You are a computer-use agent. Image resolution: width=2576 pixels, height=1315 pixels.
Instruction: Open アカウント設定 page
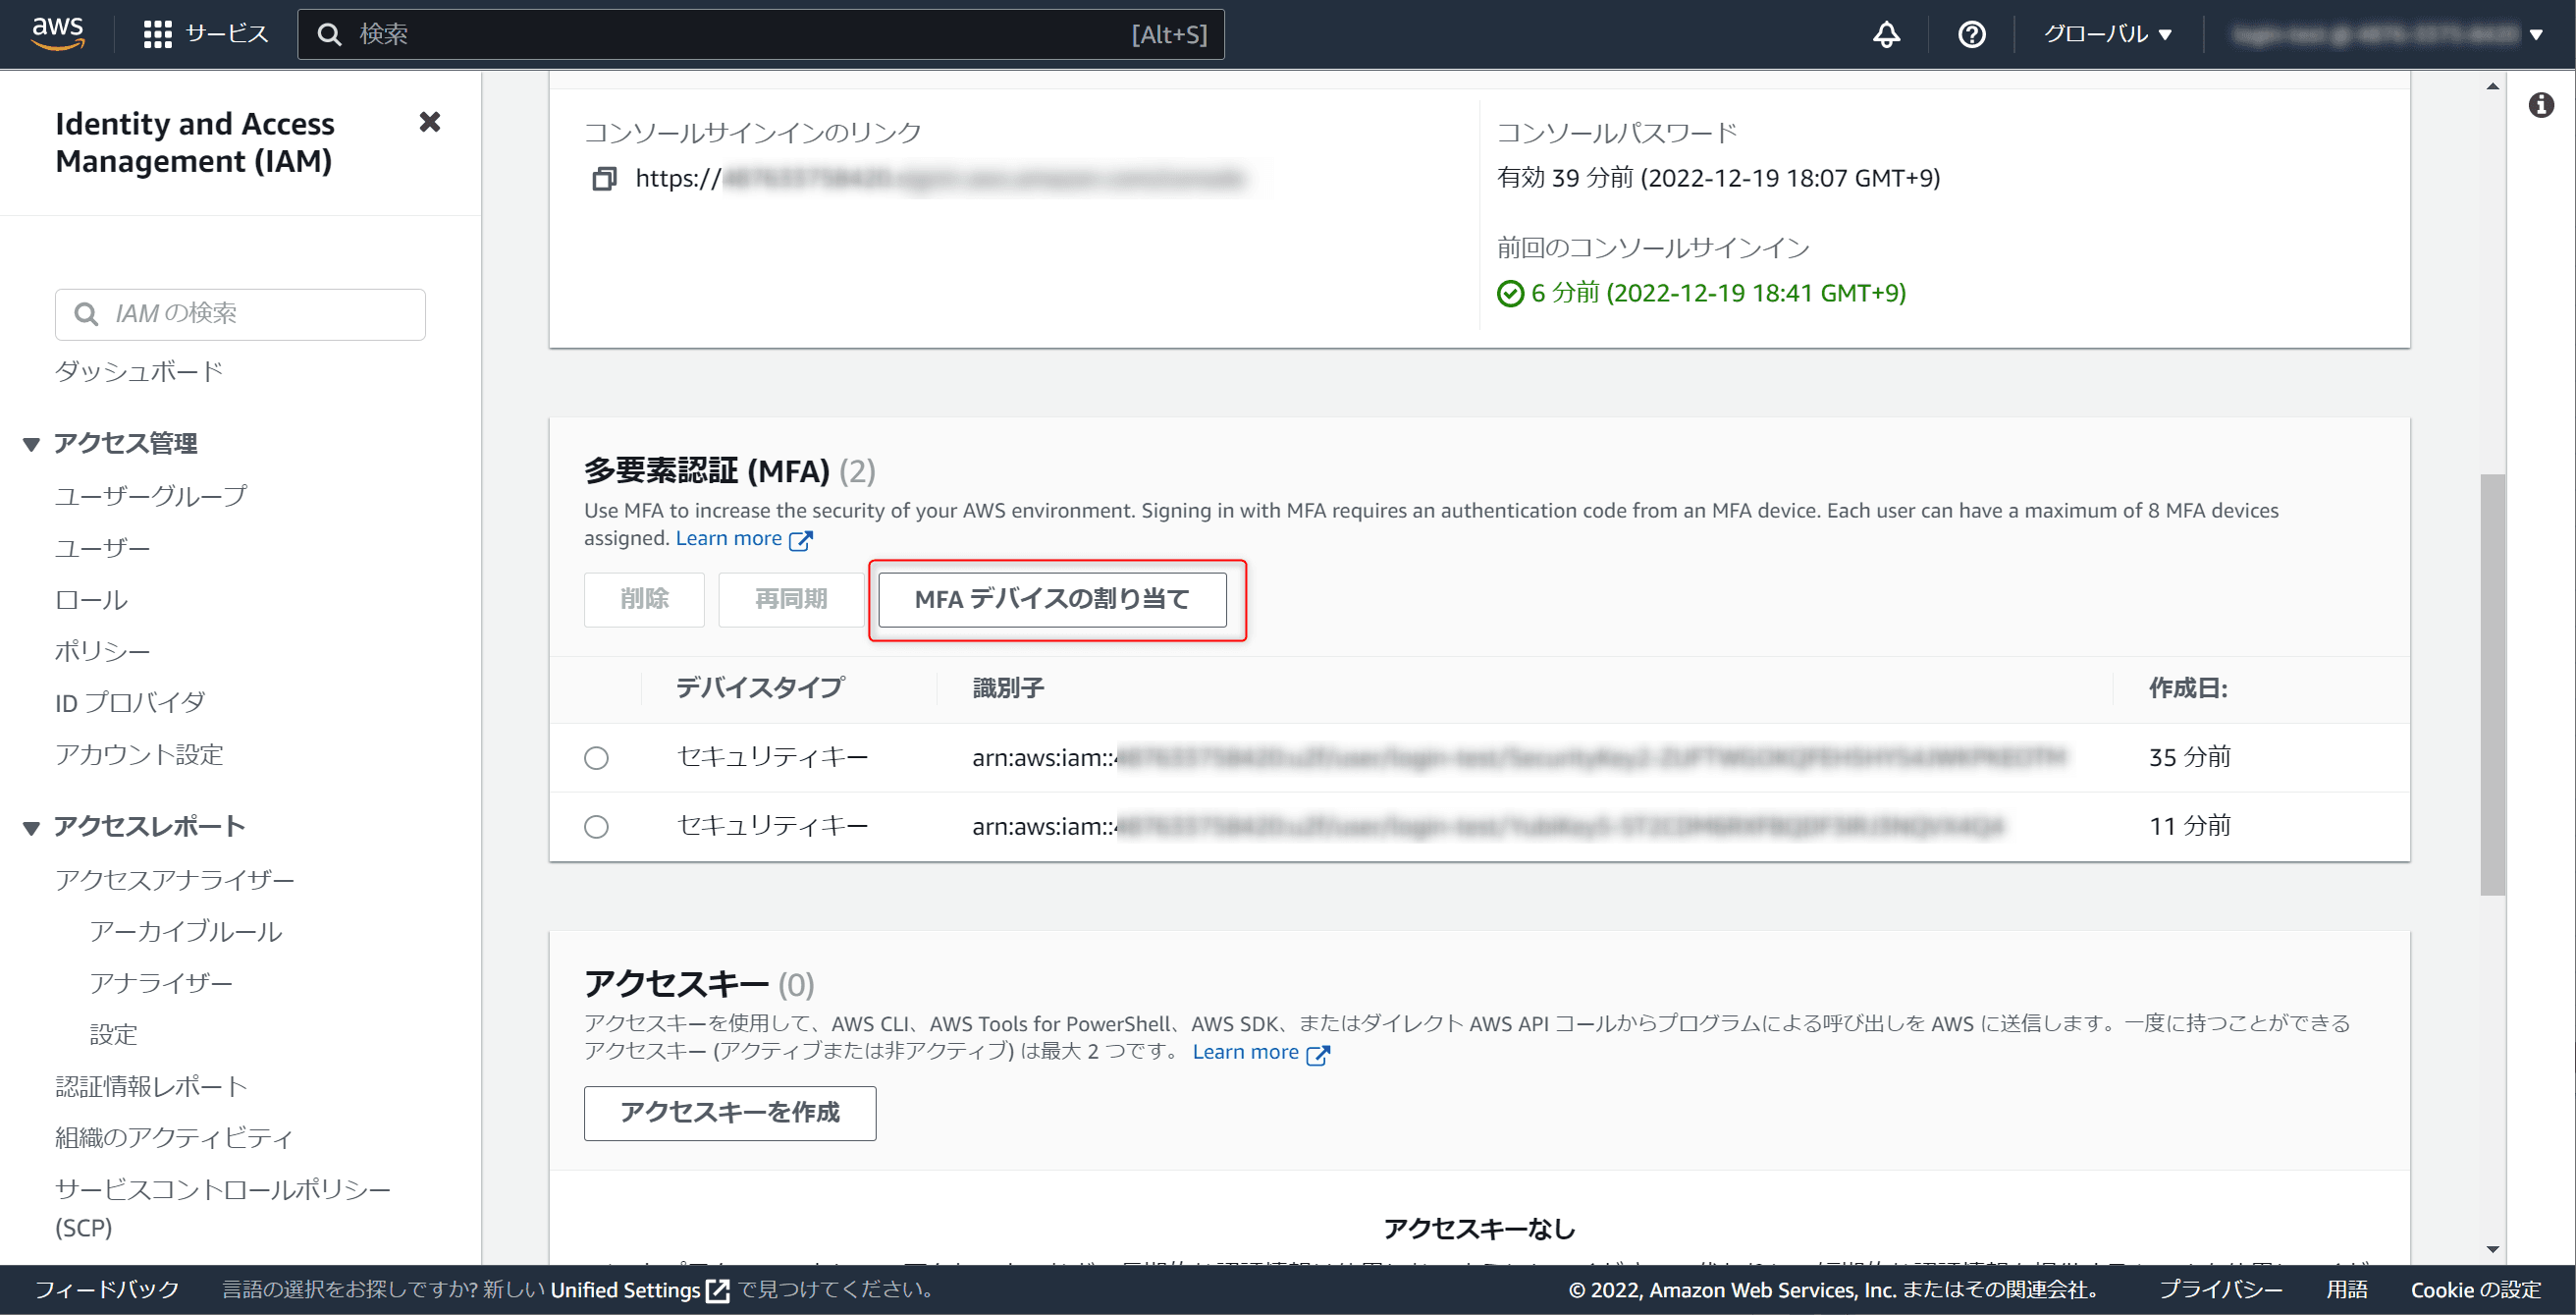click(x=139, y=754)
